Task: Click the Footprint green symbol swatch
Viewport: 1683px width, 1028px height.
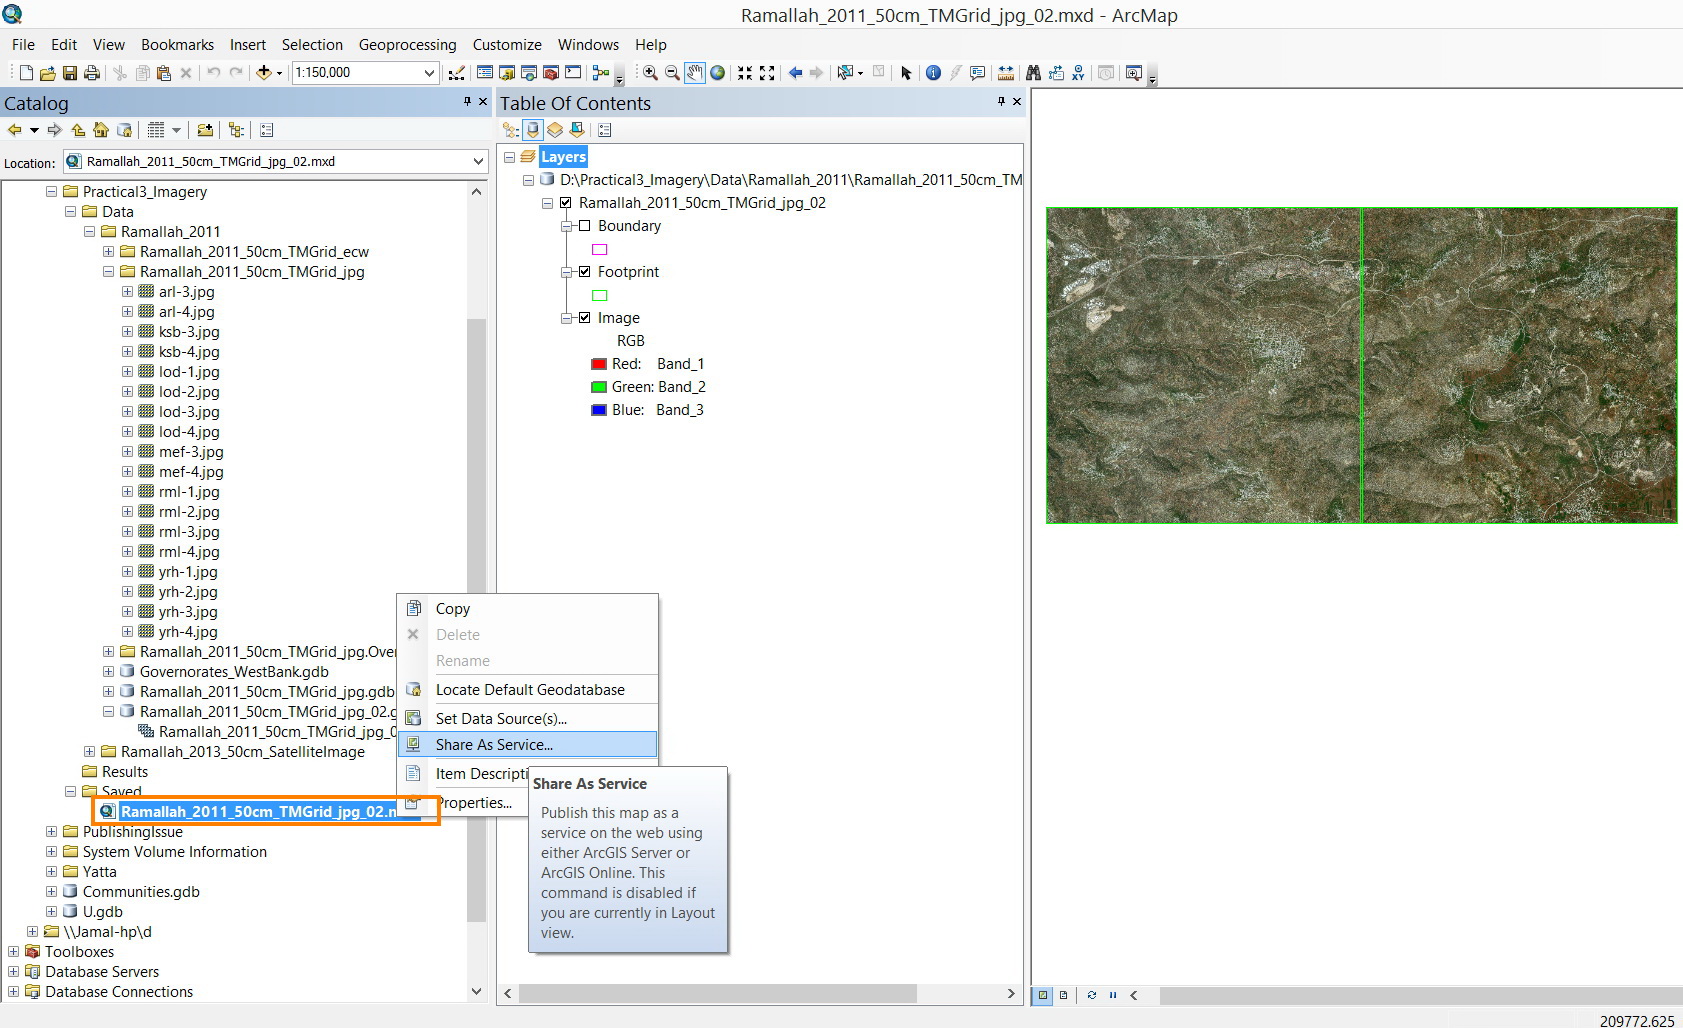Action: pyautogui.click(x=600, y=296)
